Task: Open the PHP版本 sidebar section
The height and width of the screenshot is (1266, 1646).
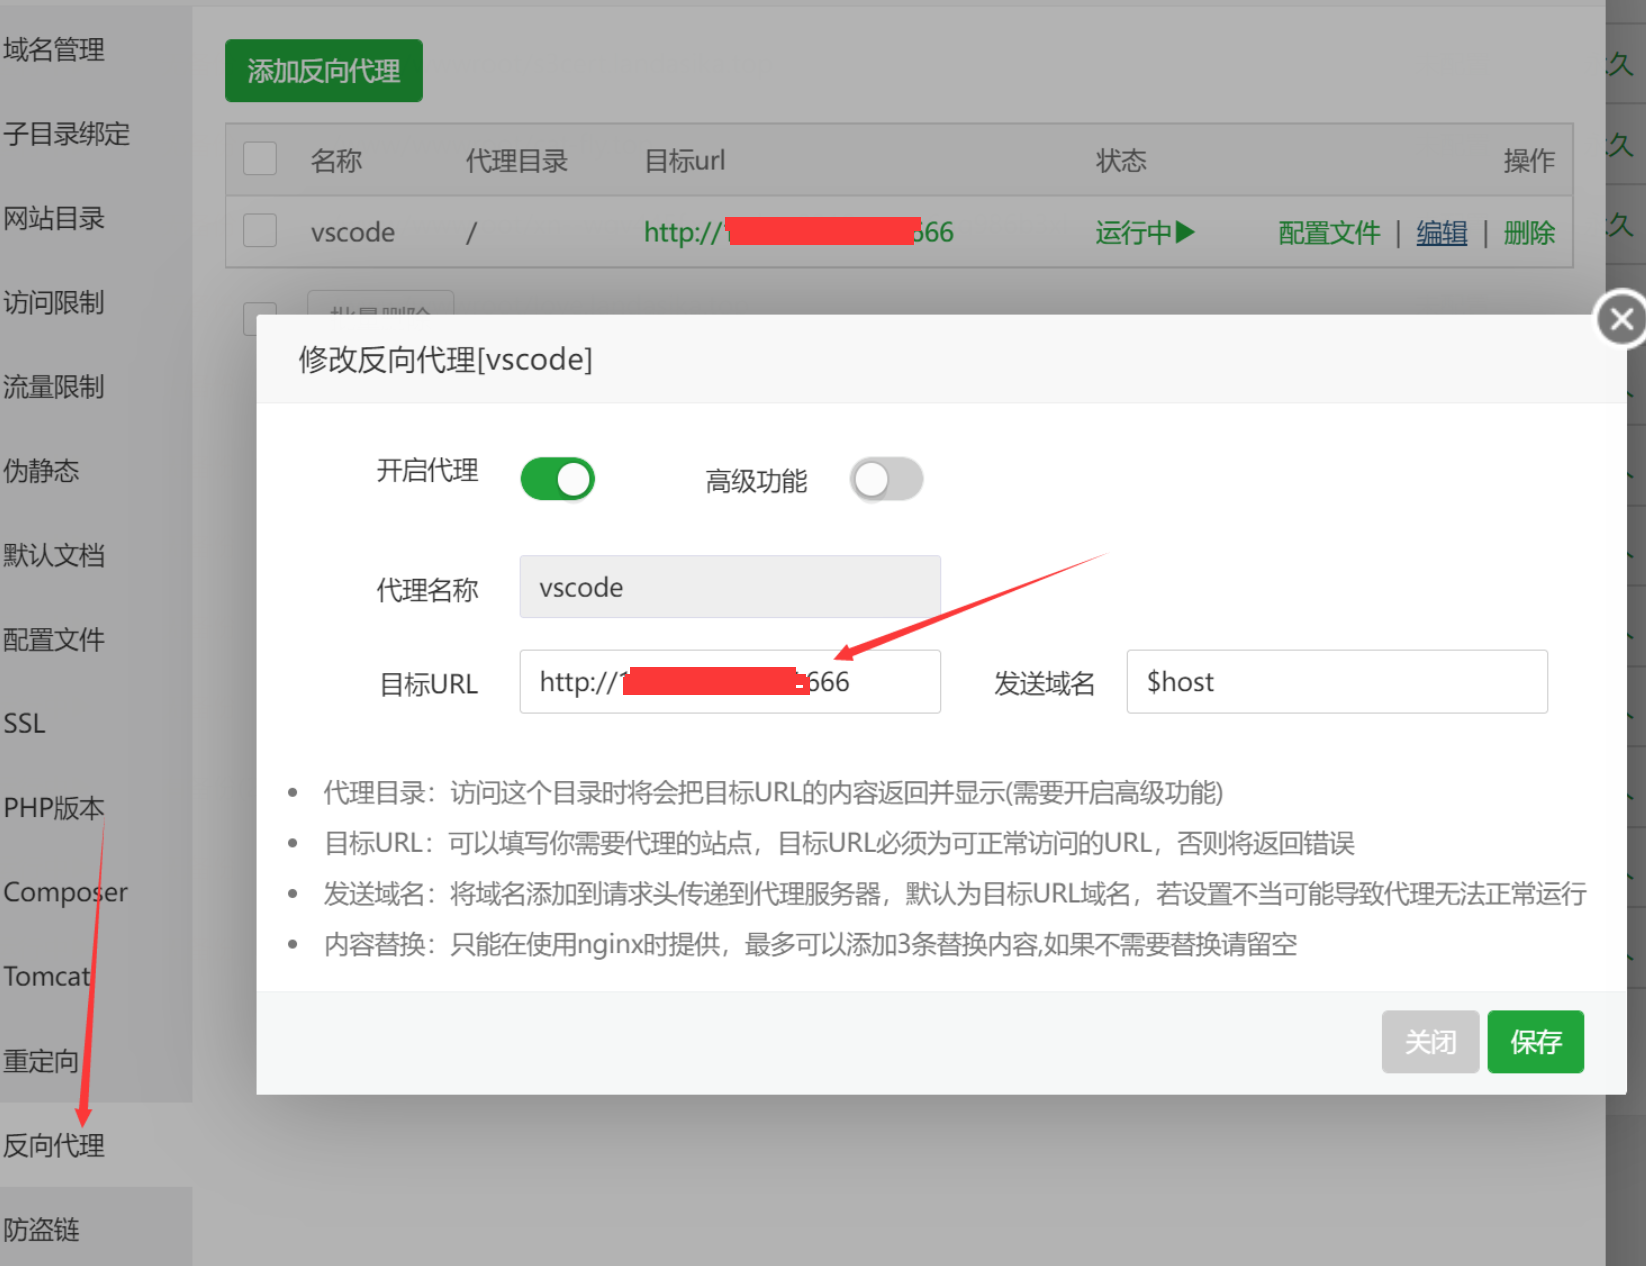Action: tap(53, 806)
